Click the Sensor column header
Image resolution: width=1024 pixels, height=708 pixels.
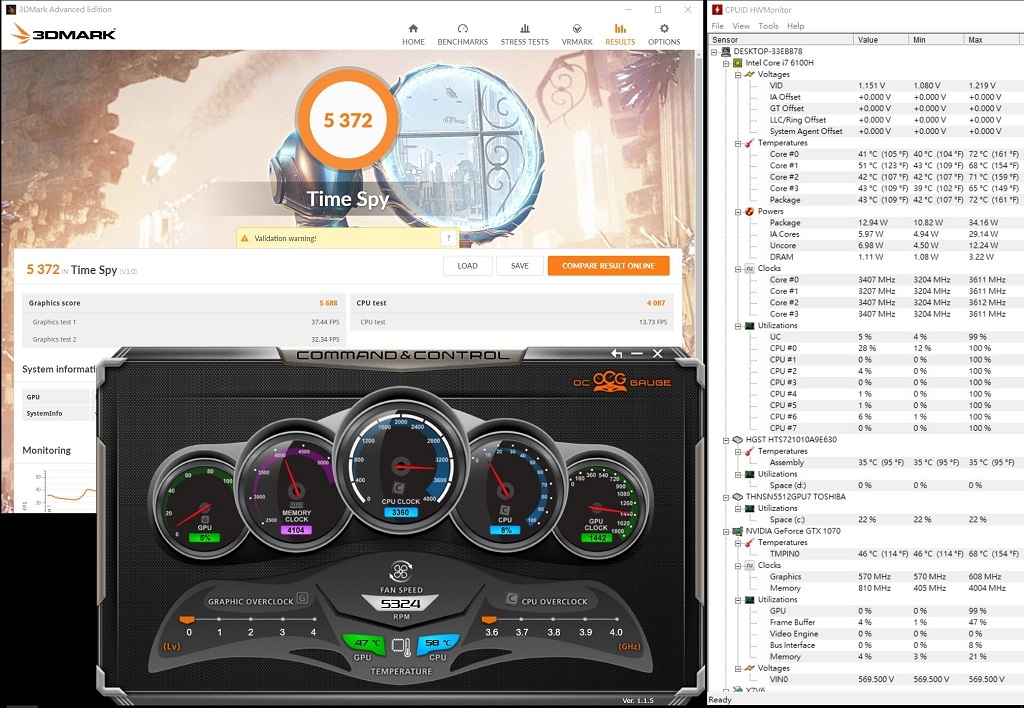(x=781, y=40)
